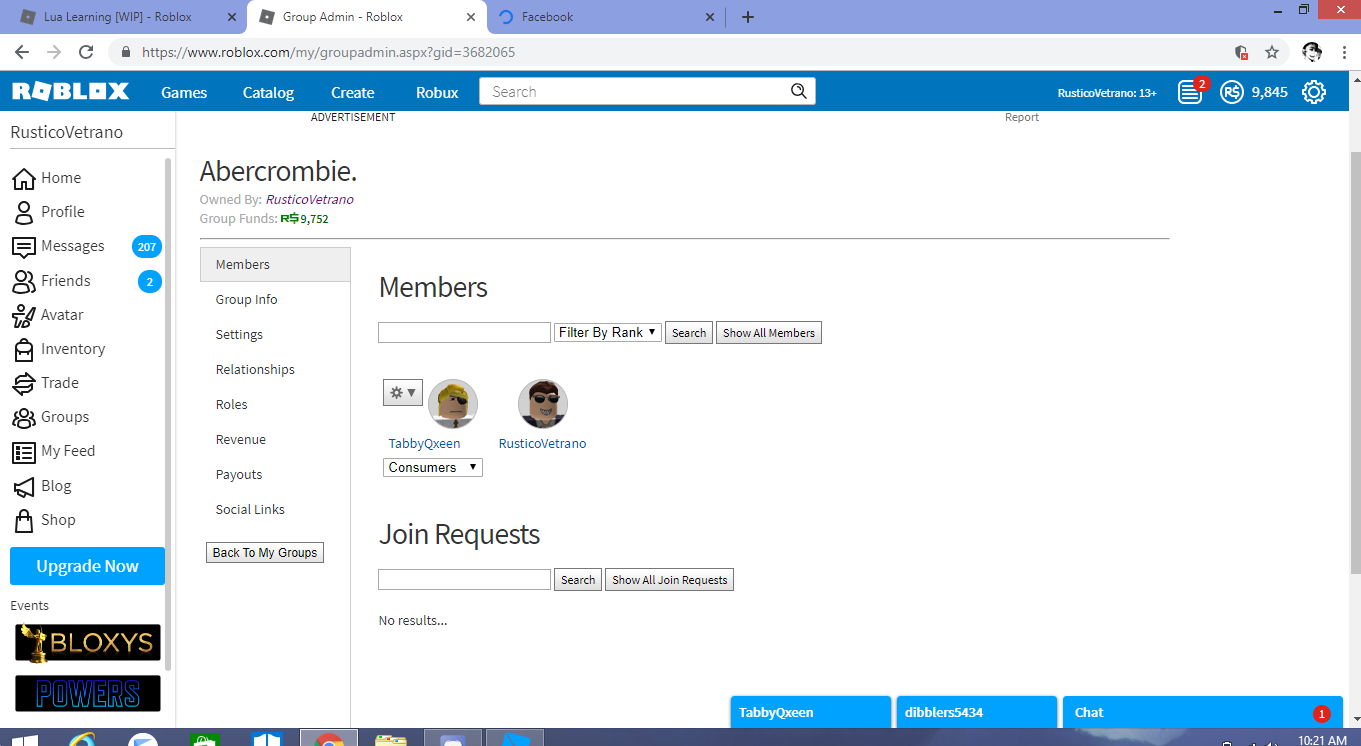Click the Search button under Join Requests
The width and height of the screenshot is (1361, 746).
tap(578, 580)
